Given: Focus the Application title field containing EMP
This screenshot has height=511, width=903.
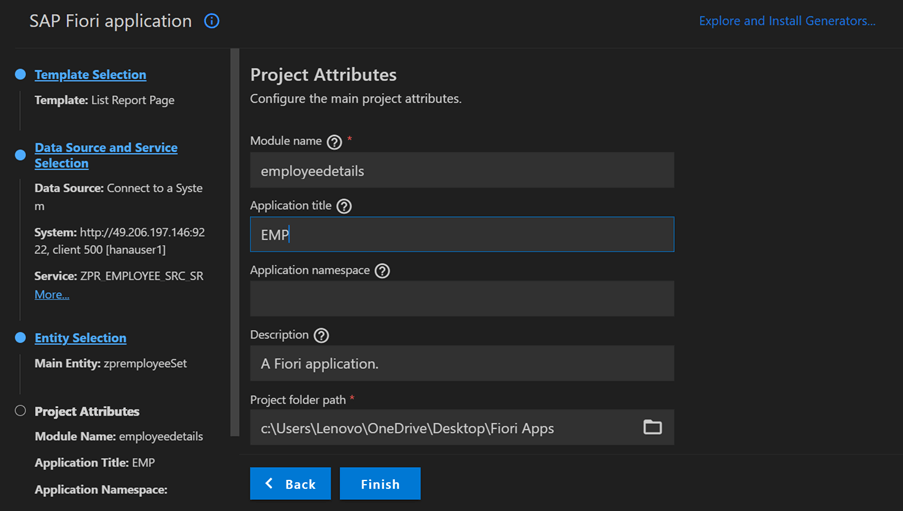Looking at the screenshot, I should tap(462, 234).
